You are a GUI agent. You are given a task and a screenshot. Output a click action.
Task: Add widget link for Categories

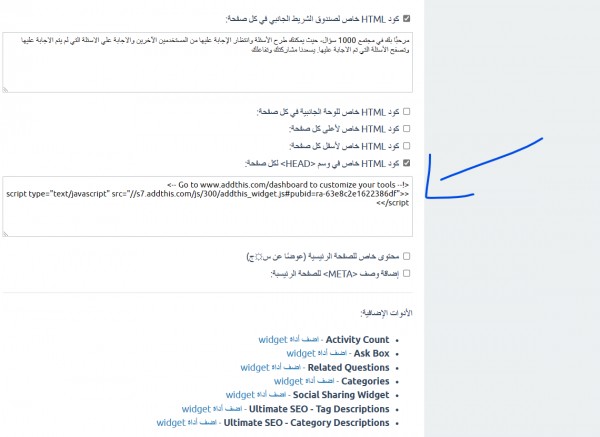coord(303,381)
